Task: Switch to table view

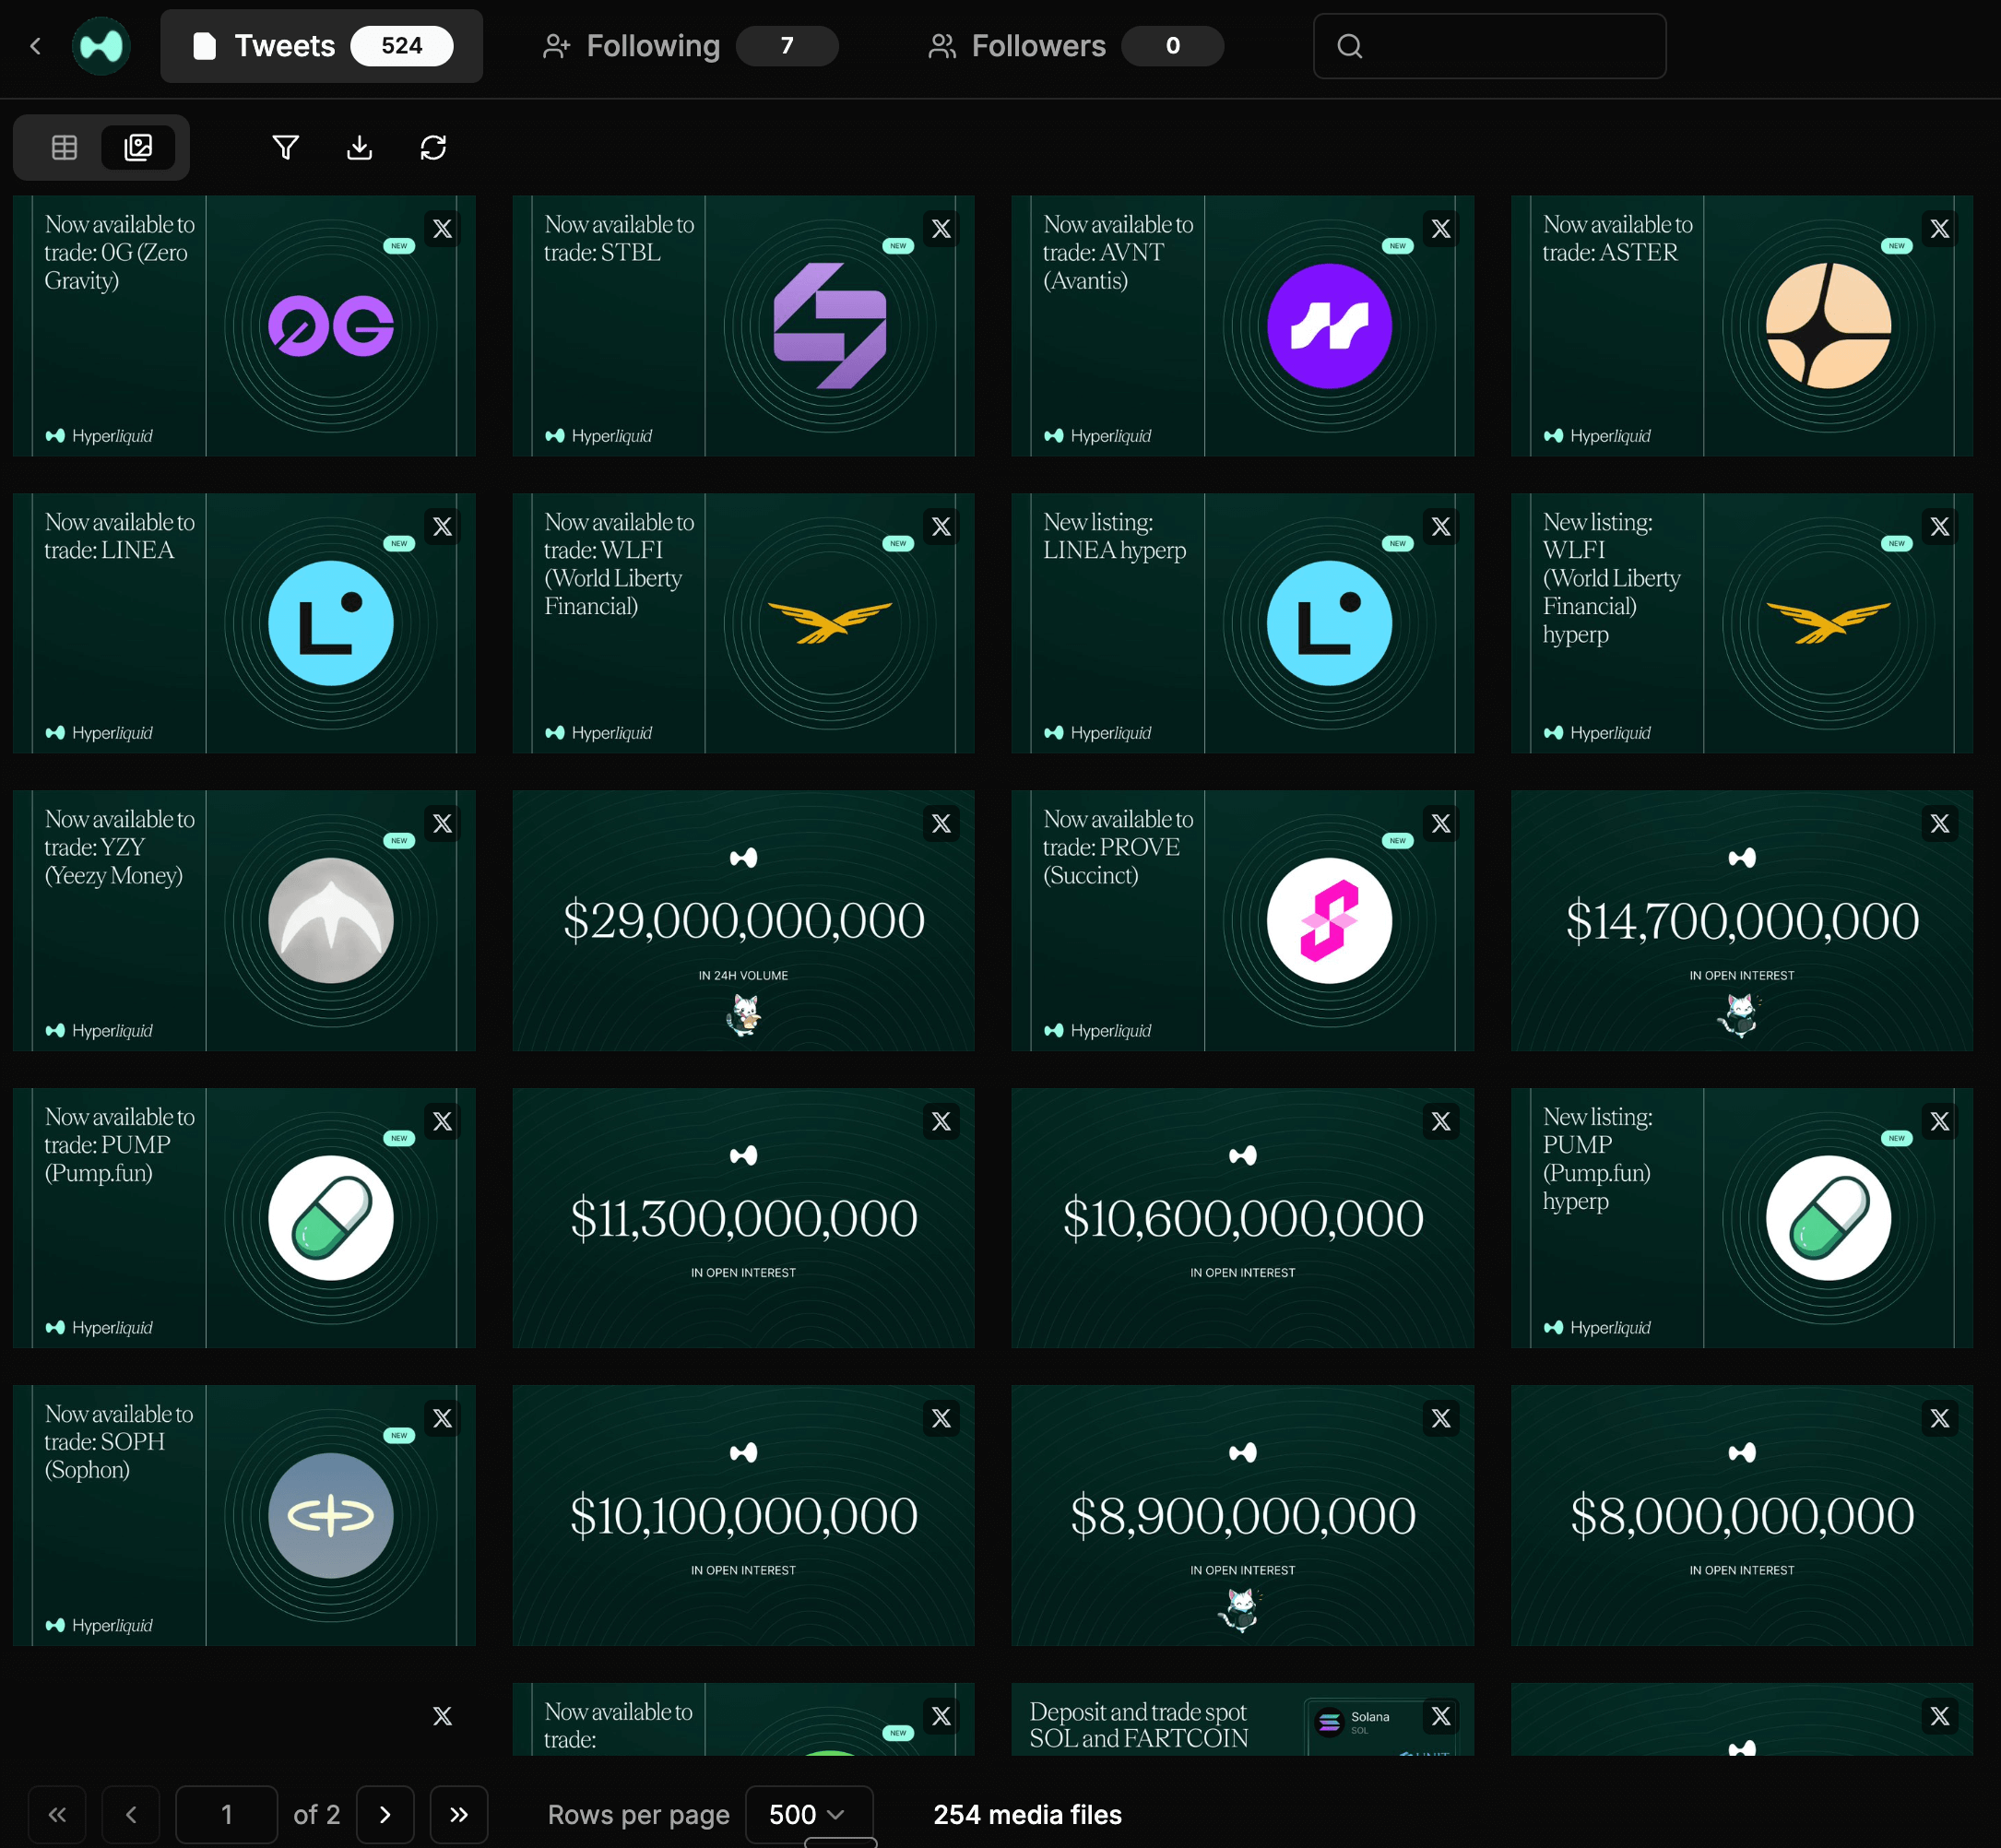Action: click(64, 148)
